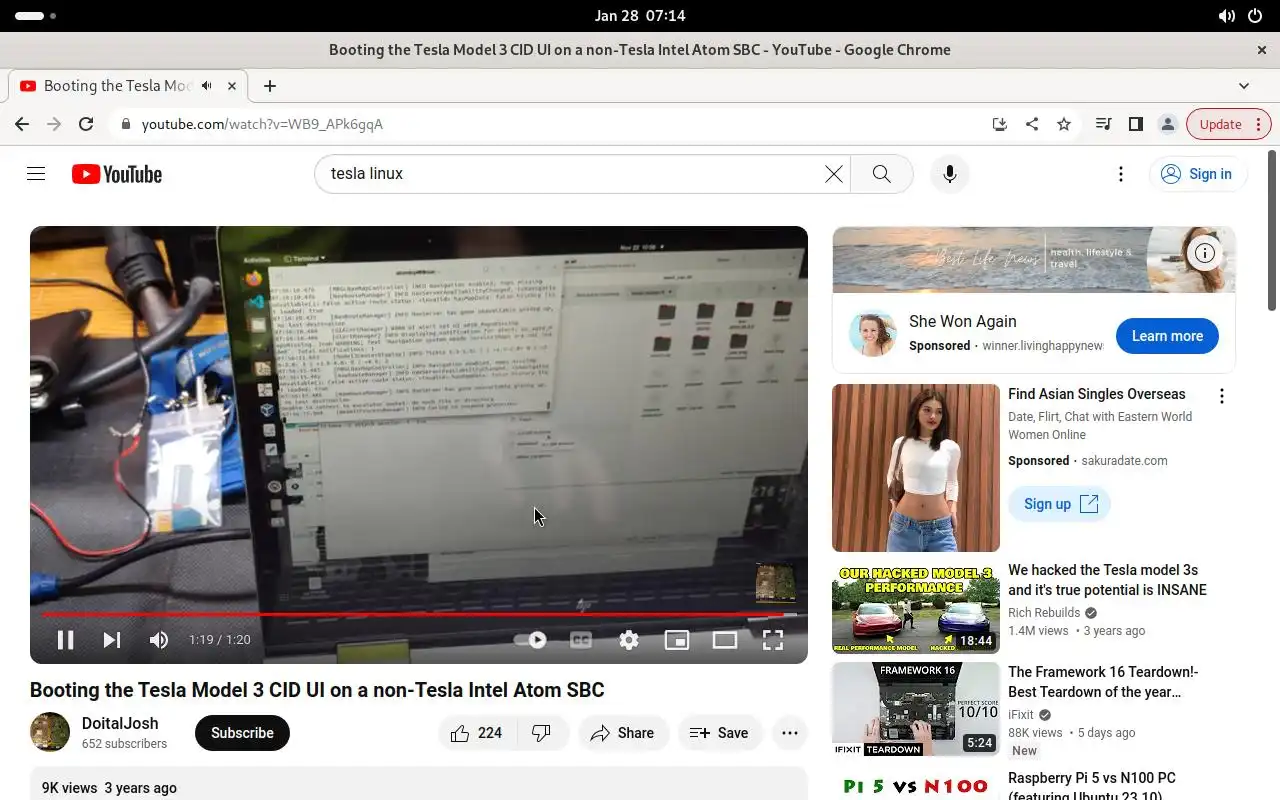Search with your voice microphone

[x=950, y=174]
